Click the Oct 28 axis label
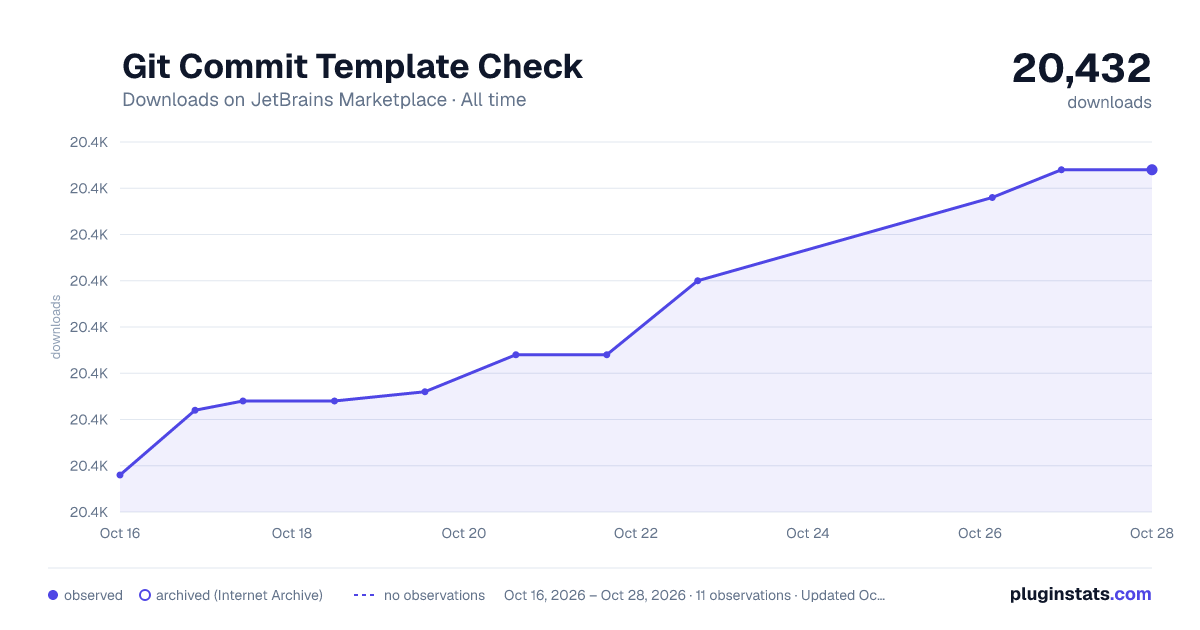Viewport: 1200px width, 630px height. (1150, 533)
